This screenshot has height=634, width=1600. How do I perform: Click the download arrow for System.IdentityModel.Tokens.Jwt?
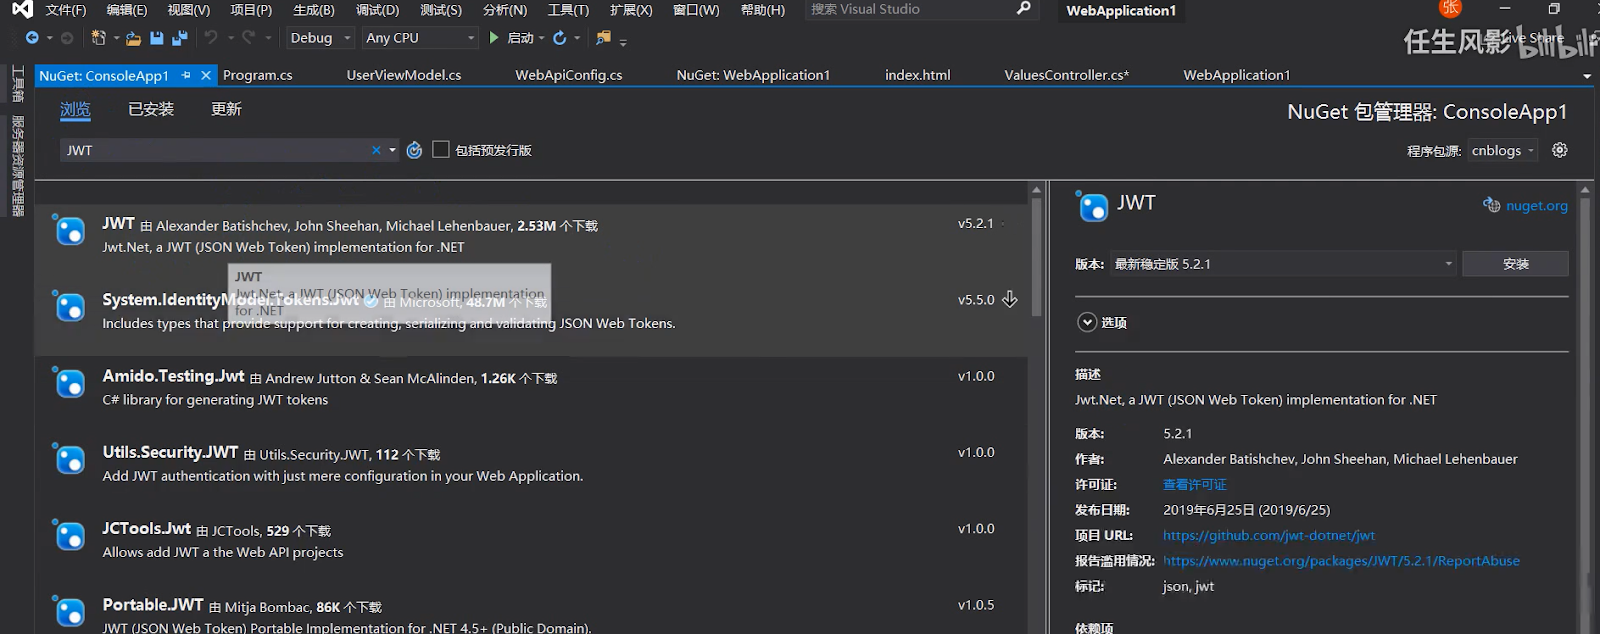[1010, 299]
